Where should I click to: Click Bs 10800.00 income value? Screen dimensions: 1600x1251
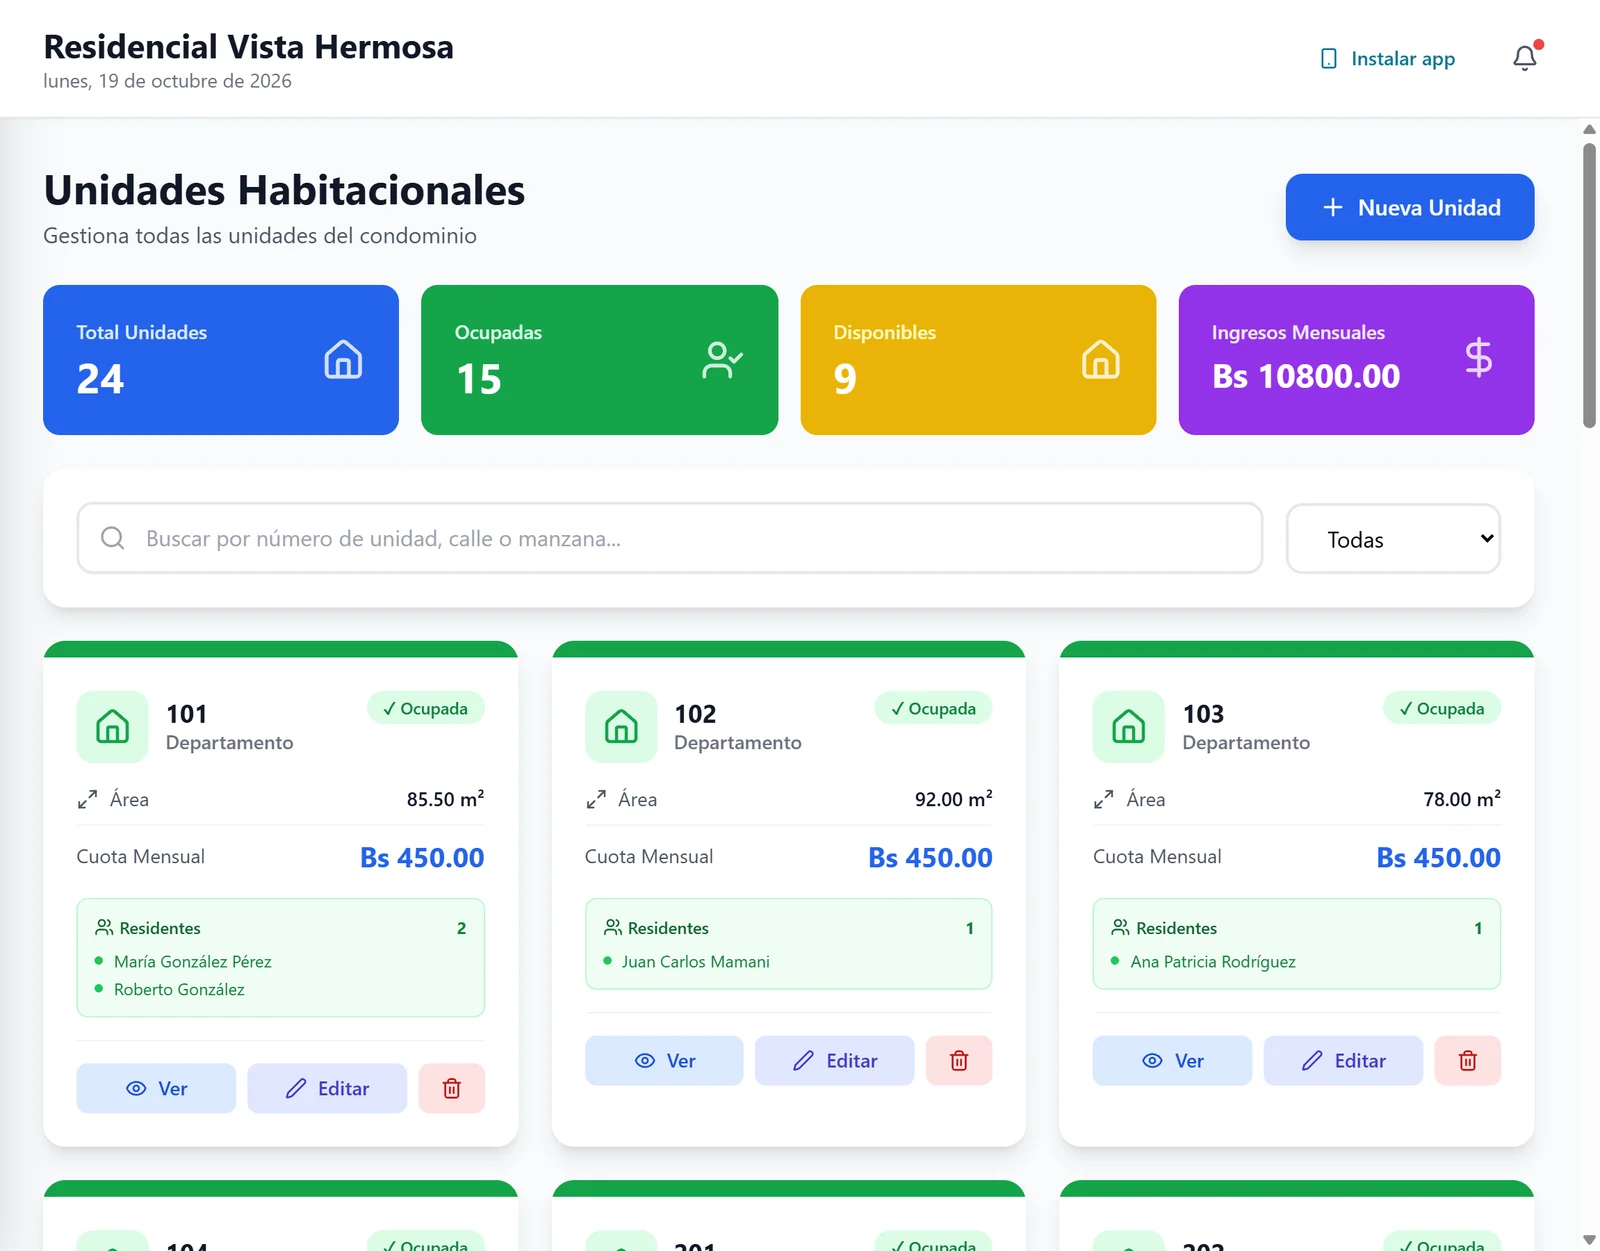pyautogui.click(x=1306, y=376)
